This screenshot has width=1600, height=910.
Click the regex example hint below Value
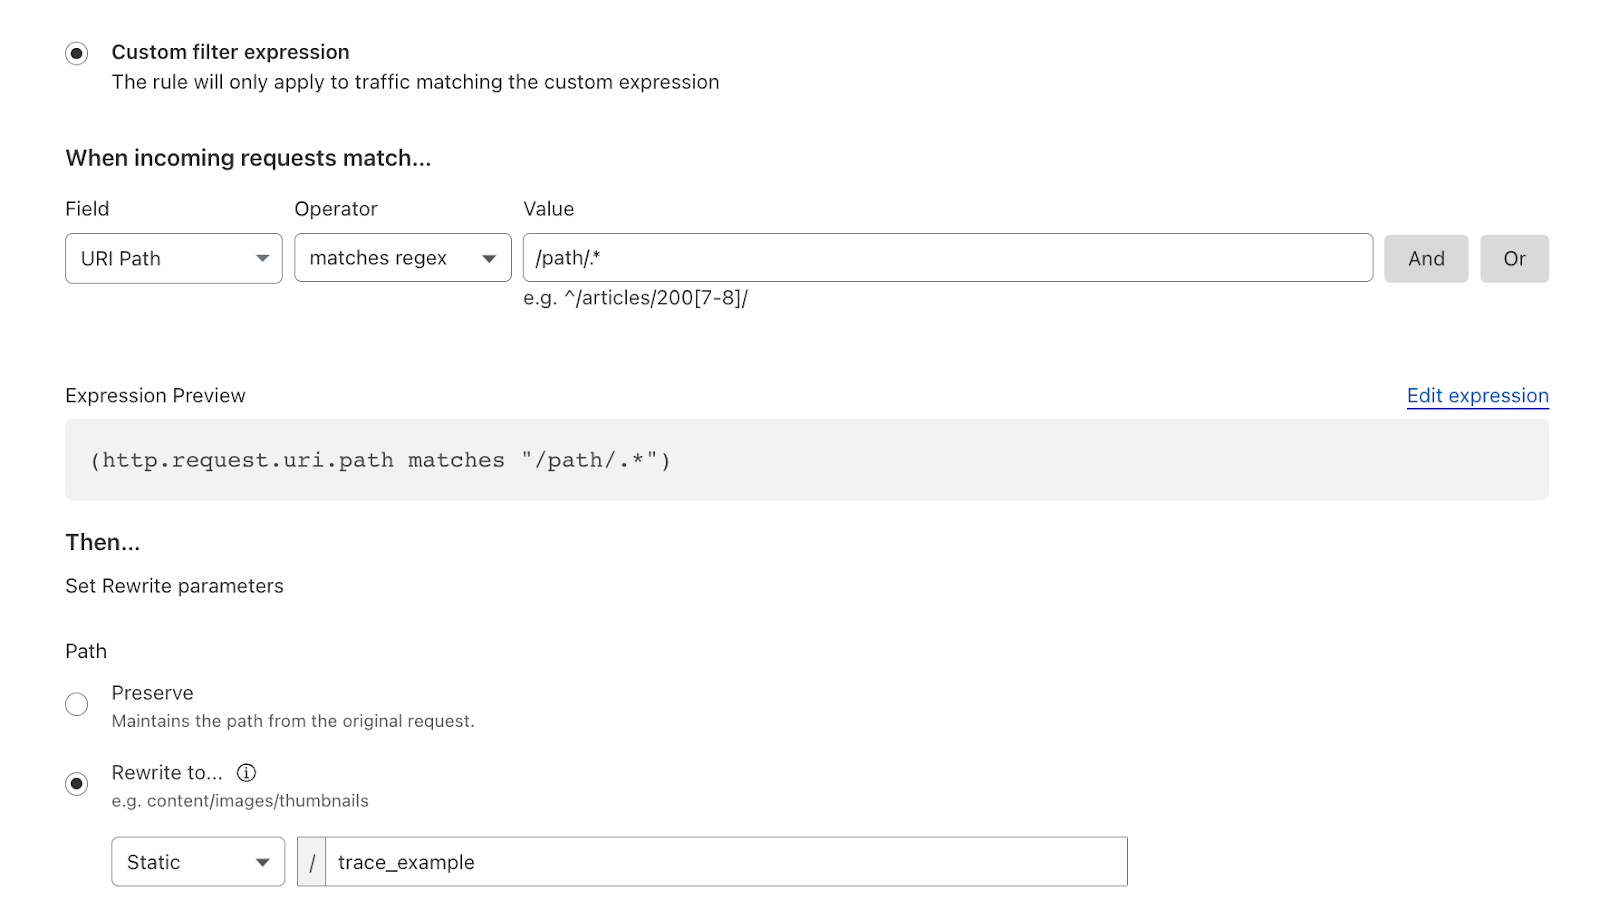(635, 298)
